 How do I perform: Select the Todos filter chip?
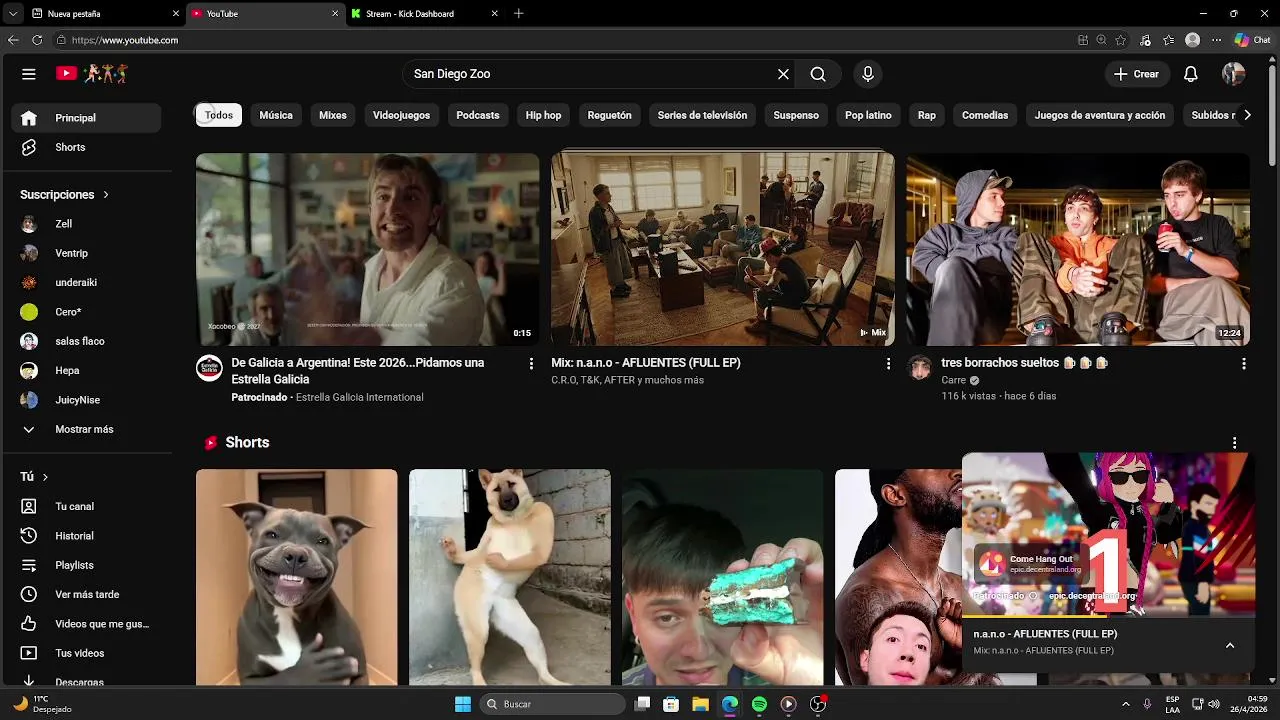click(x=219, y=115)
